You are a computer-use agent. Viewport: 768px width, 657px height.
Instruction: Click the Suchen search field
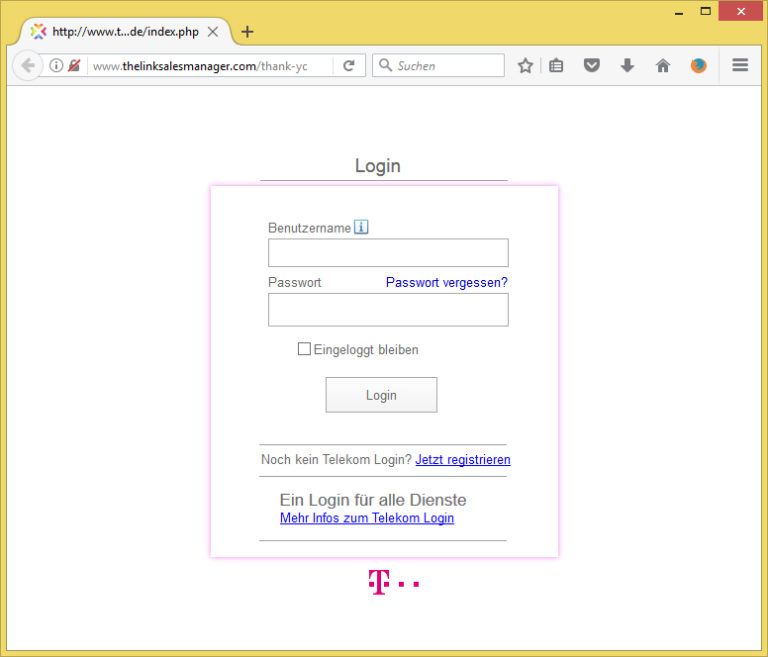pos(438,65)
